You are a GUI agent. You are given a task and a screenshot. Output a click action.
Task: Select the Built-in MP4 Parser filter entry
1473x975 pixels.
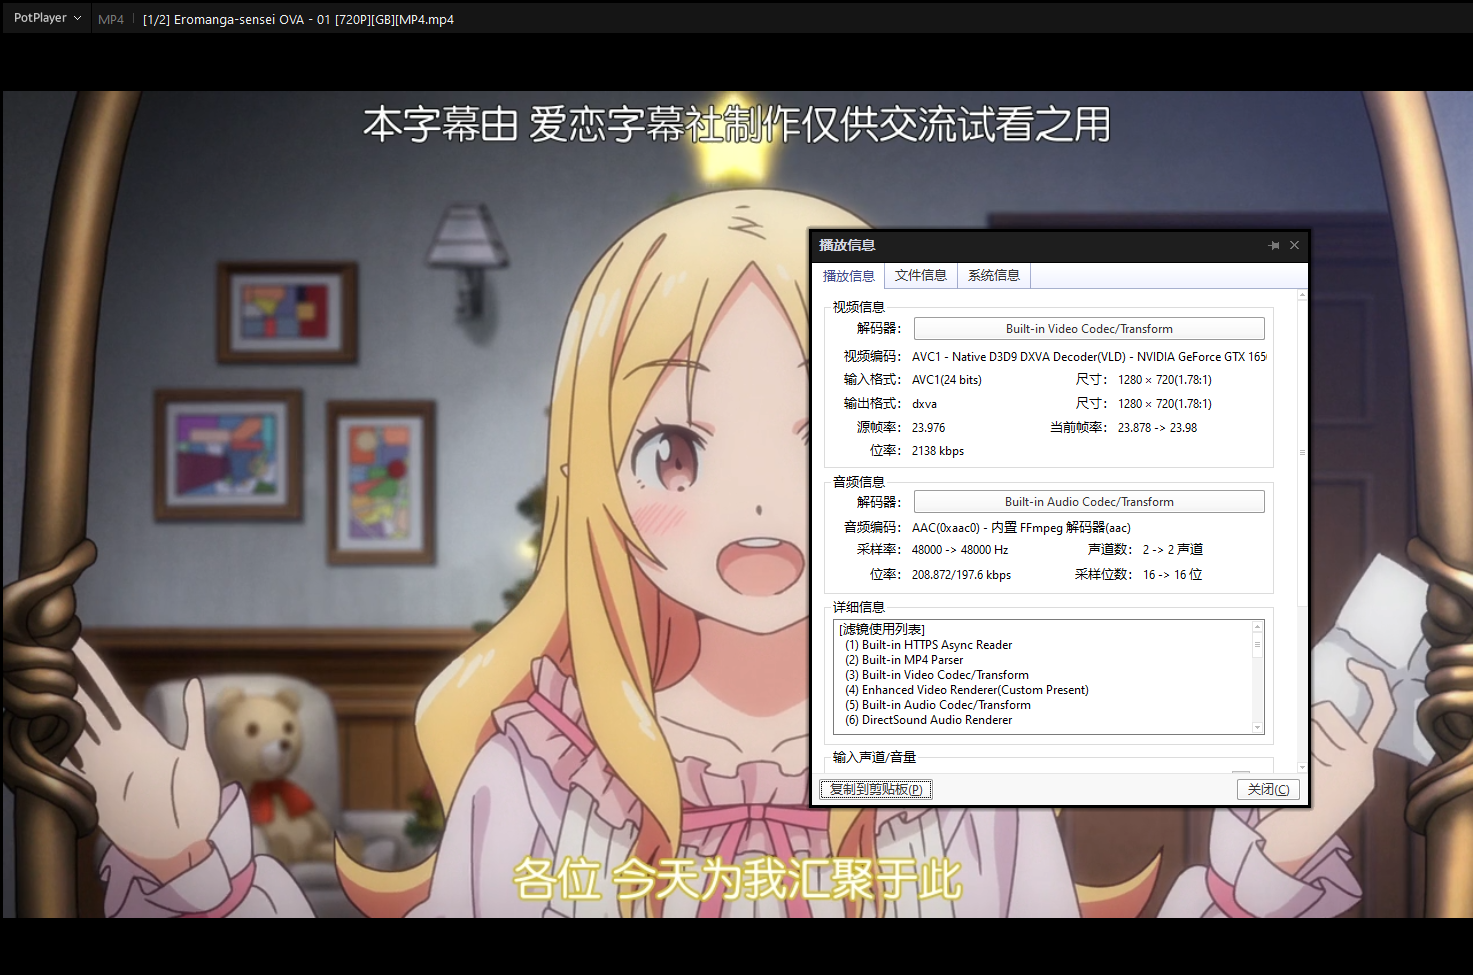point(912,660)
